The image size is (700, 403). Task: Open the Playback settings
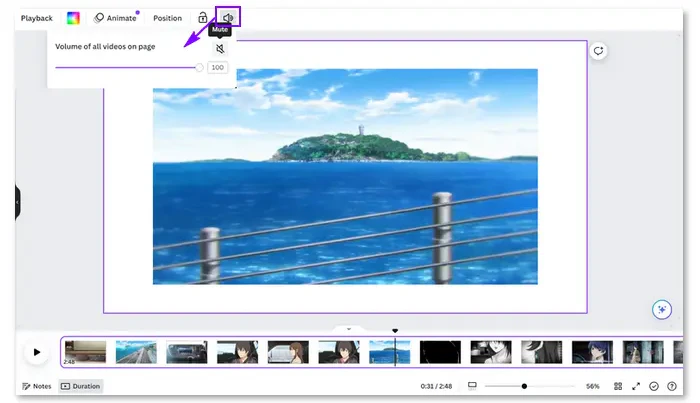[37, 18]
